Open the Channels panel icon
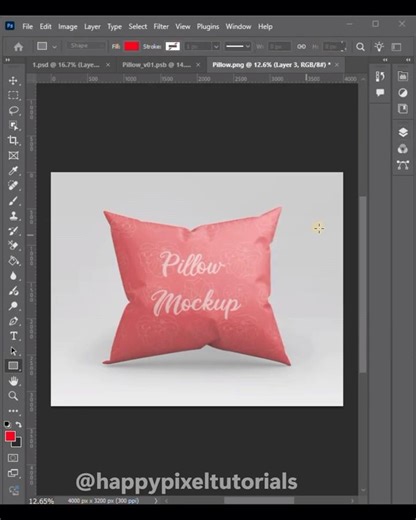This screenshot has height=520, width=416. (403, 149)
